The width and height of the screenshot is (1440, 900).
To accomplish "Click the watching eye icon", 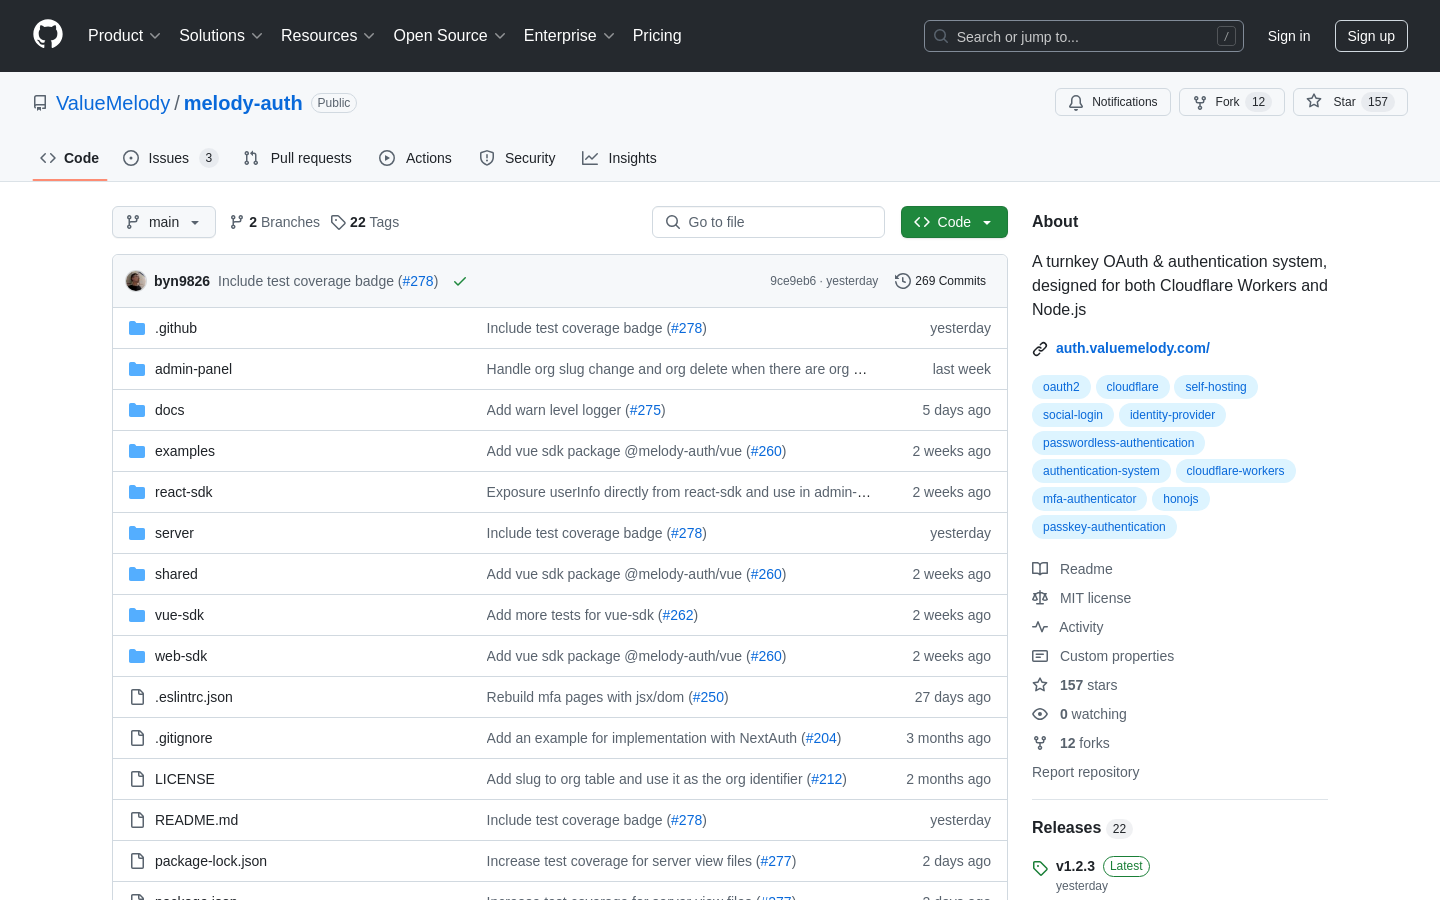I will (x=1040, y=714).
